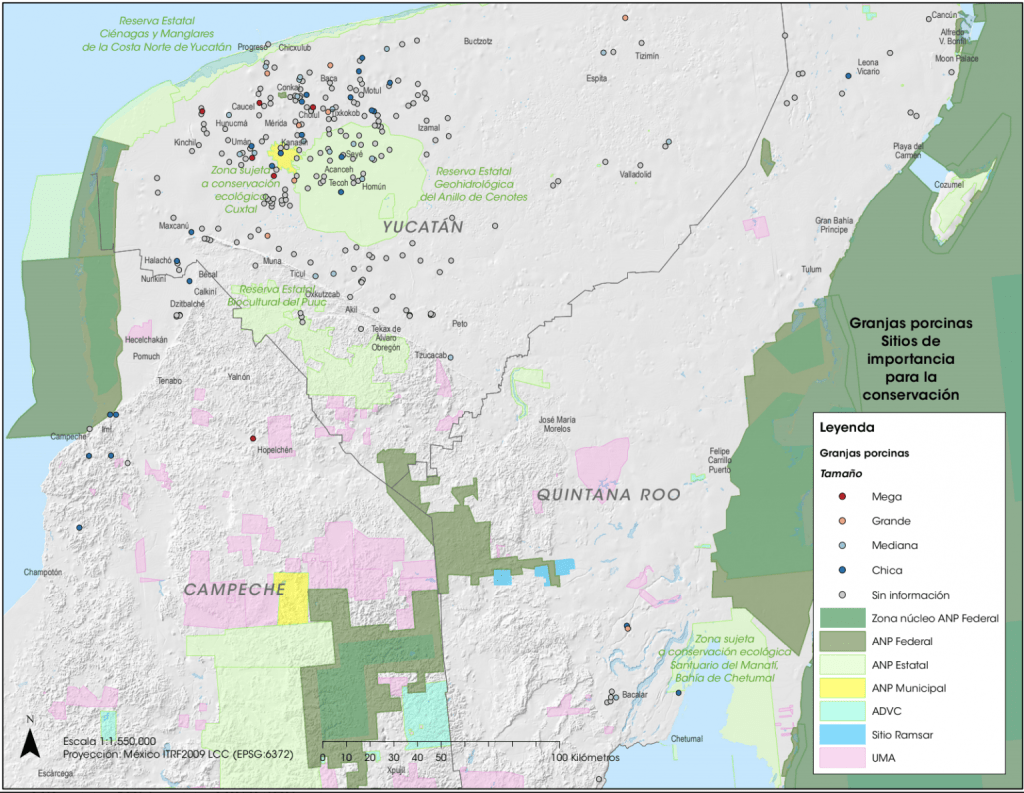Click the YUCATÁN state label
The height and width of the screenshot is (793, 1024).
(x=423, y=228)
